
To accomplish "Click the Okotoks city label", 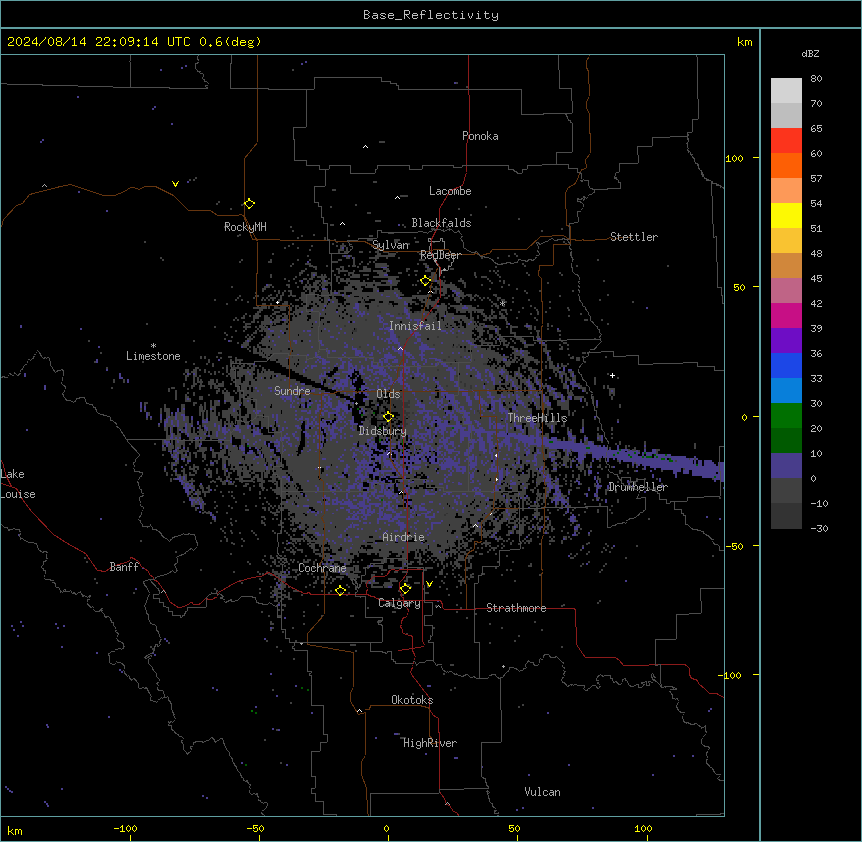I will coord(412,700).
